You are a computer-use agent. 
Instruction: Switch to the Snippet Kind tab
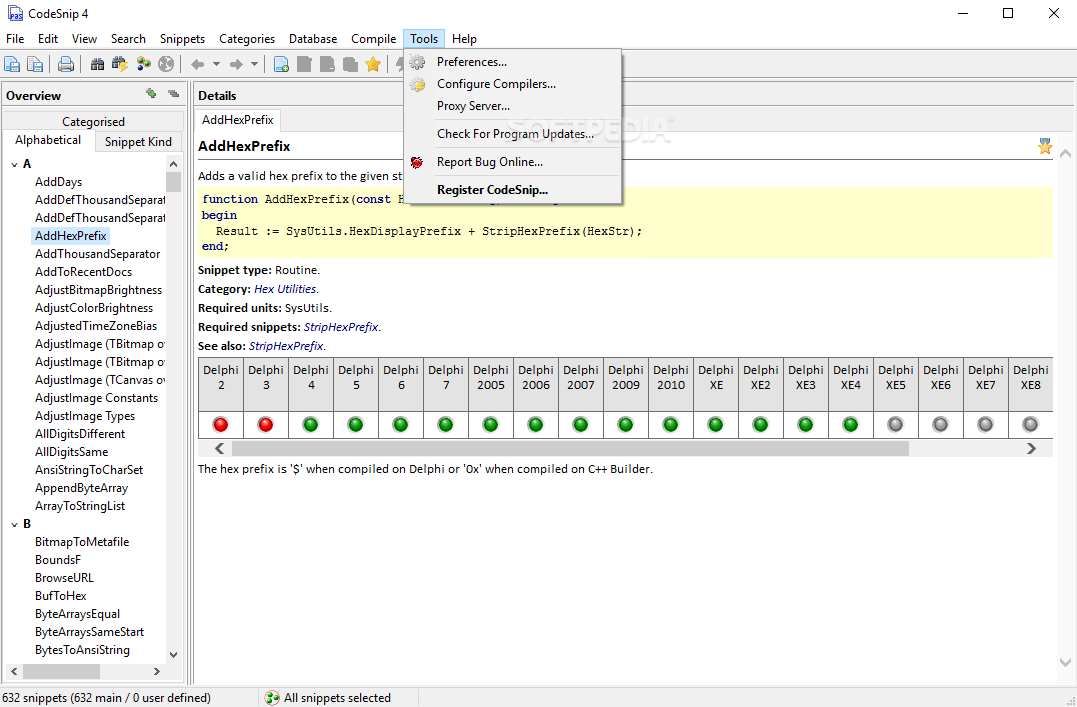click(138, 142)
